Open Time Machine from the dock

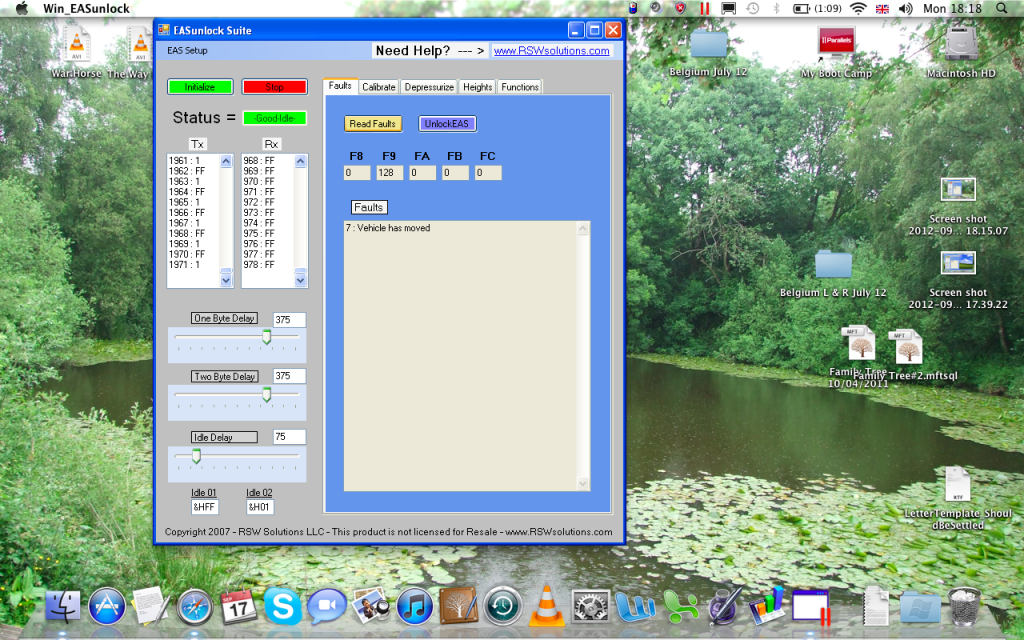(502, 606)
